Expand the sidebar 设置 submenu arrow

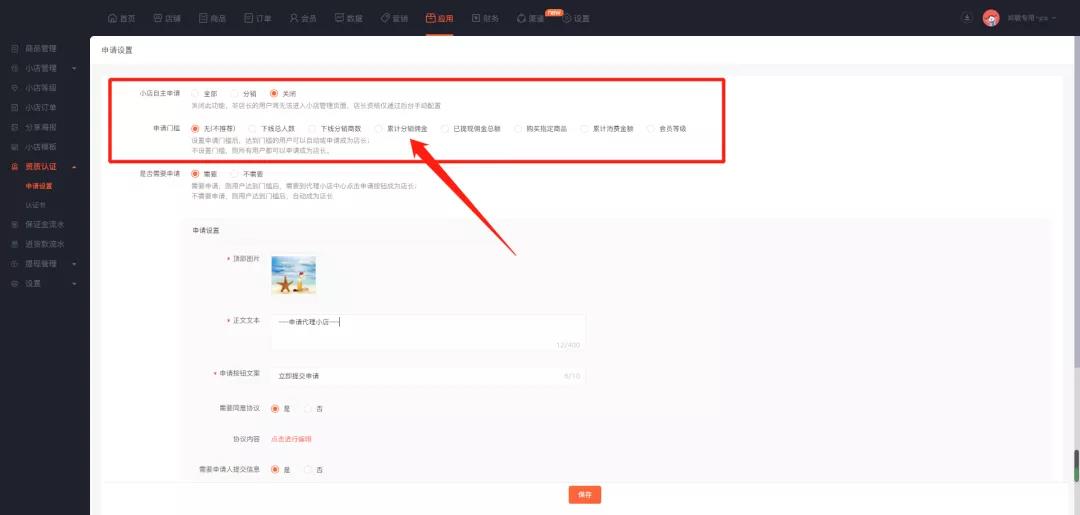pyautogui.click(x=74, y=284)
